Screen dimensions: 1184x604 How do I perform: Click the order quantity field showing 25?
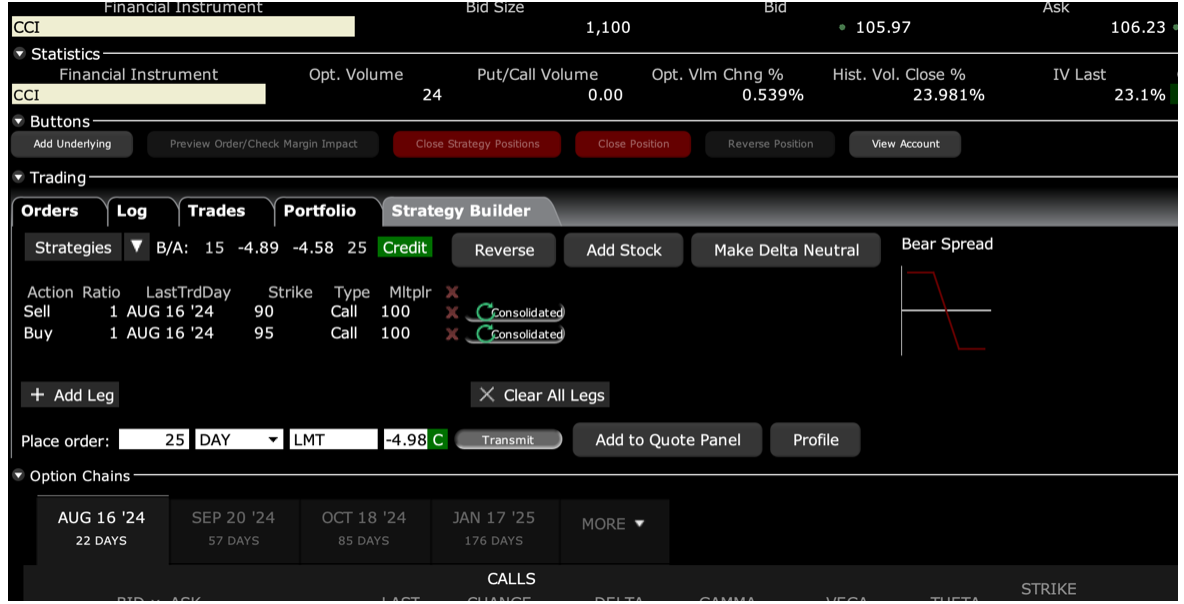pyautogui.click(x=153, y=439)
